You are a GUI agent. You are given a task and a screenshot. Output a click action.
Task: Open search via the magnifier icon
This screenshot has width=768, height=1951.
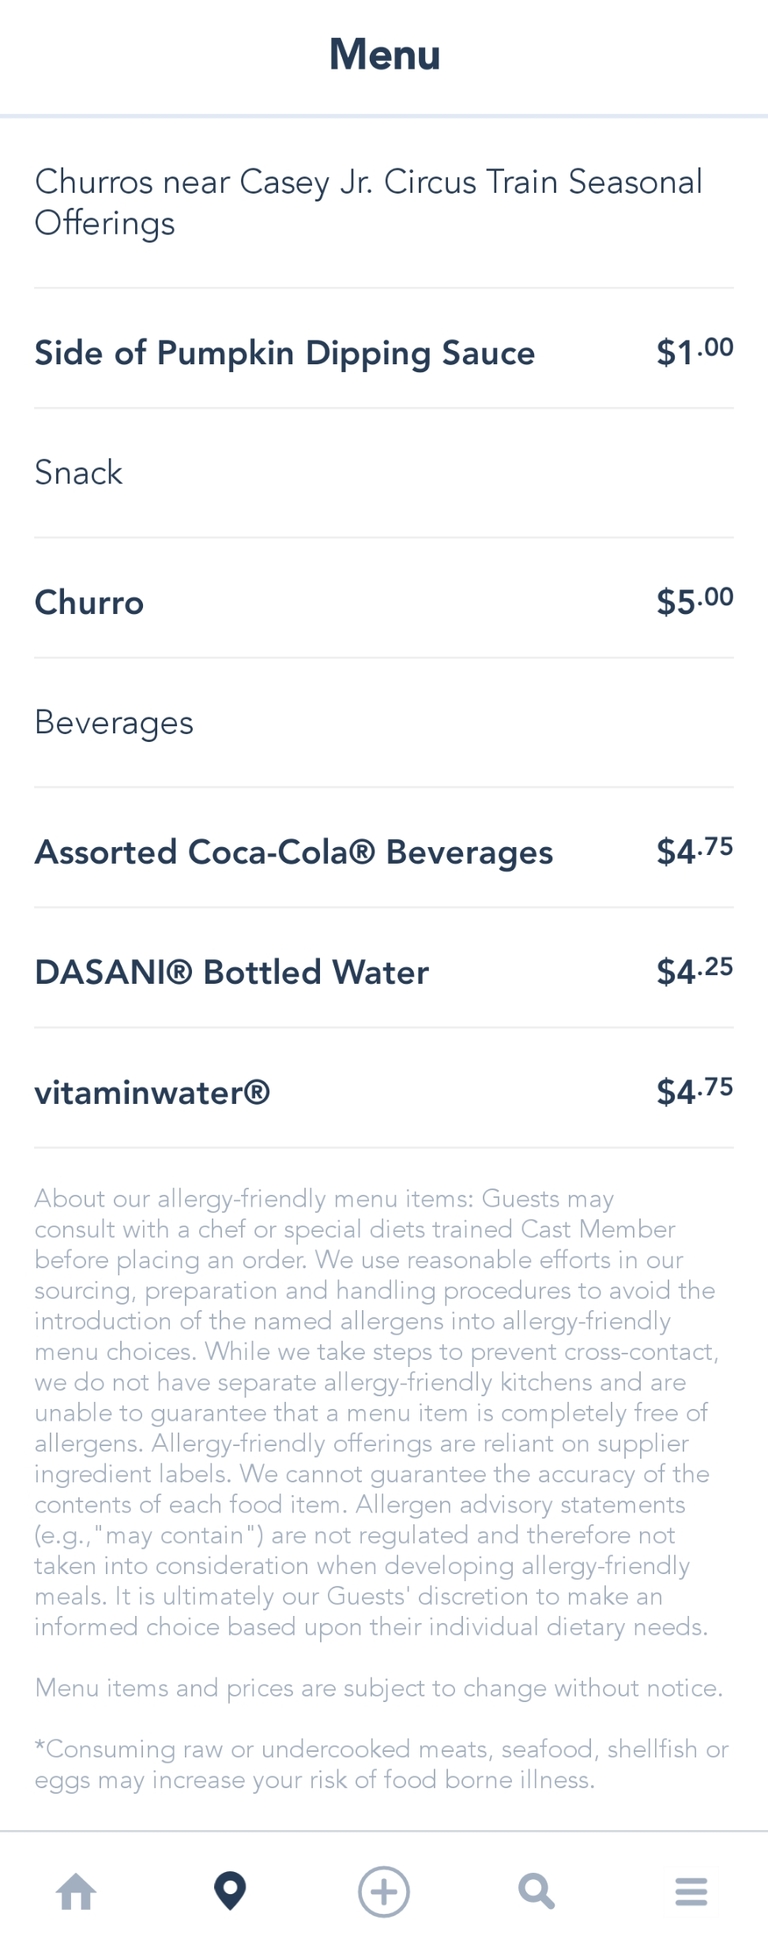(x=536, y=1892)
